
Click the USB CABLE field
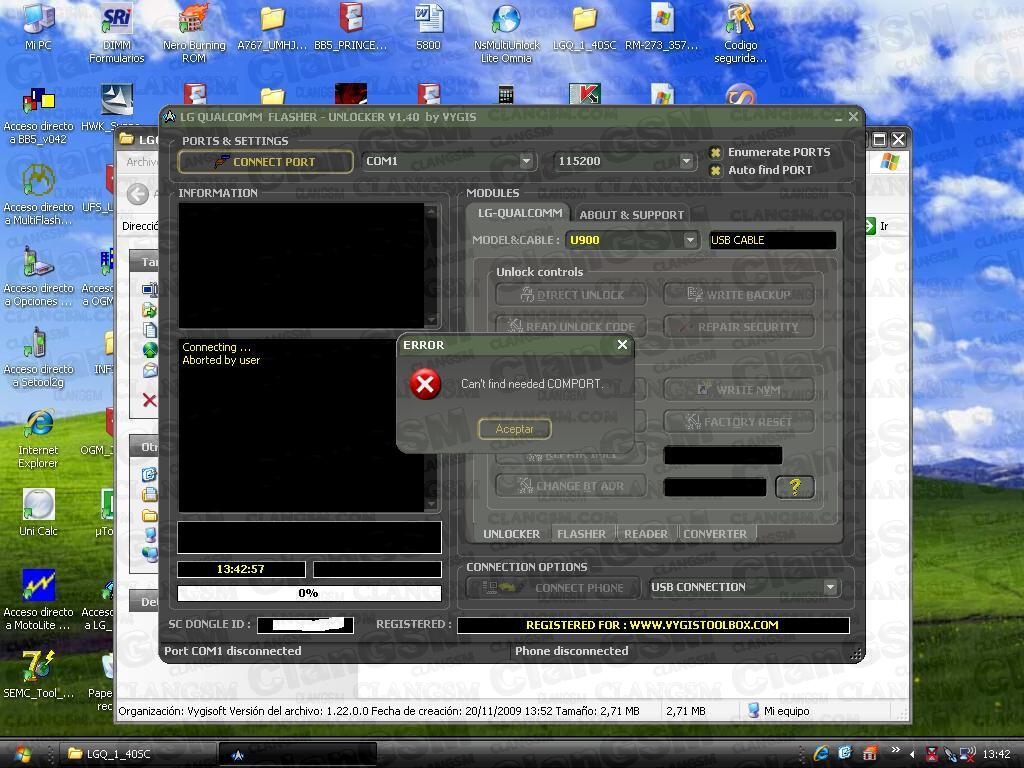[773, 240]
